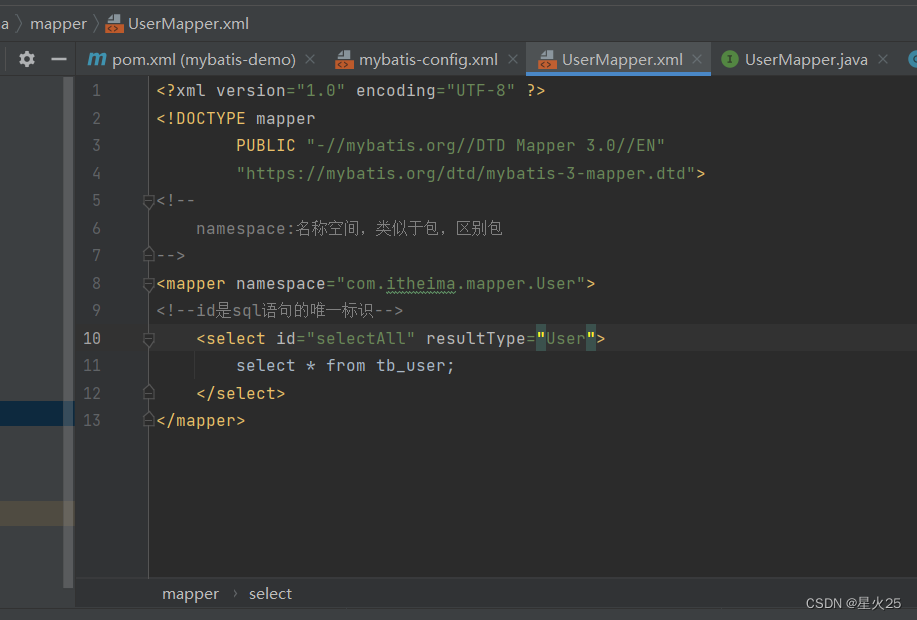The image size is (917, 620).
Task: Collapse the mapper element at line 8
Action: pyautogui.click(x=148, y=283)
